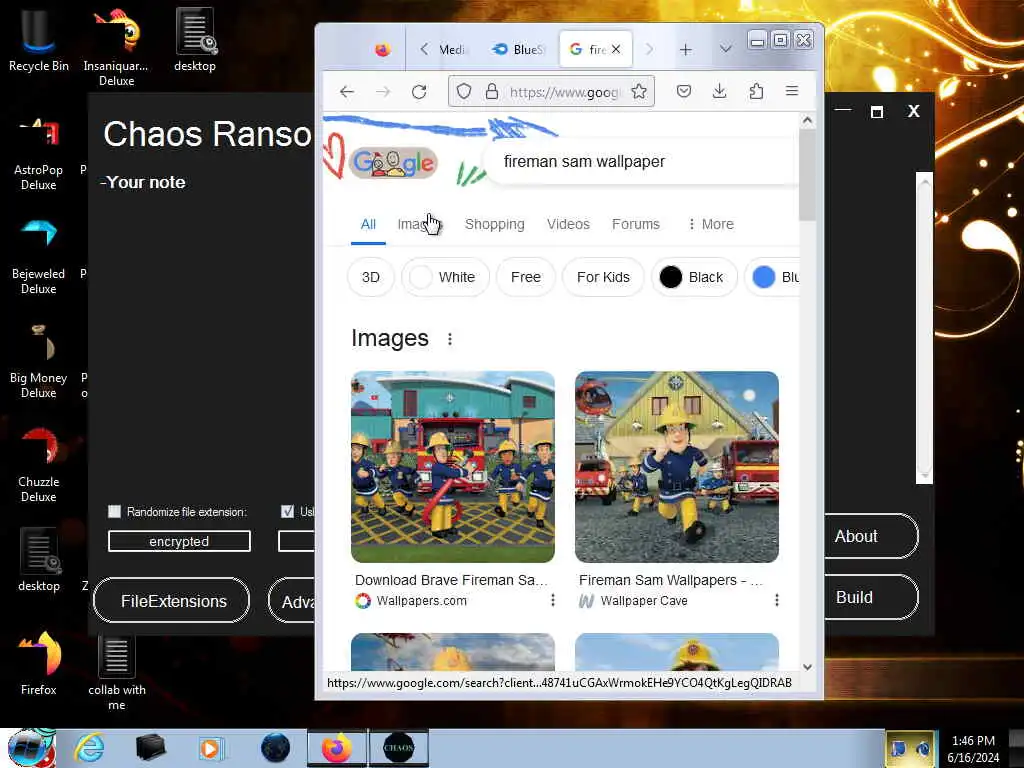
Task: Toggle Randomize file extension checkbox in Chaos
Action: point(114,511)
